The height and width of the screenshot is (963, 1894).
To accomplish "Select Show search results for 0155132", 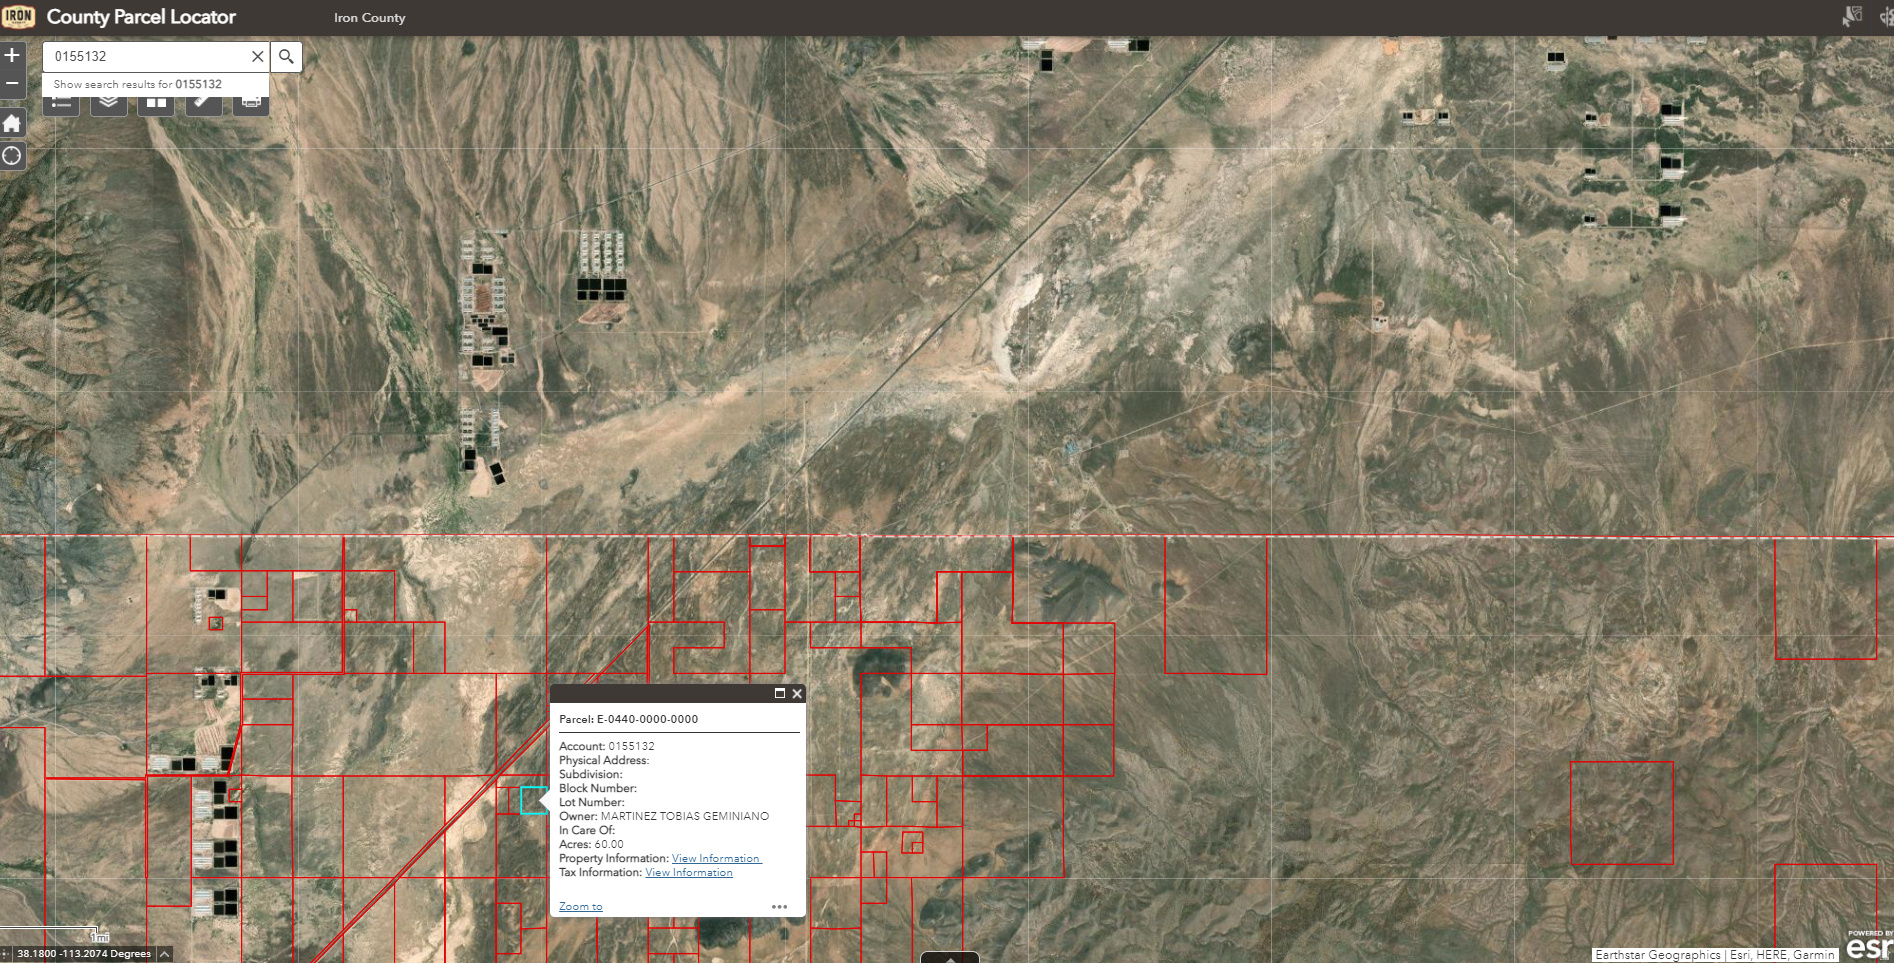I will coord(138,84).
